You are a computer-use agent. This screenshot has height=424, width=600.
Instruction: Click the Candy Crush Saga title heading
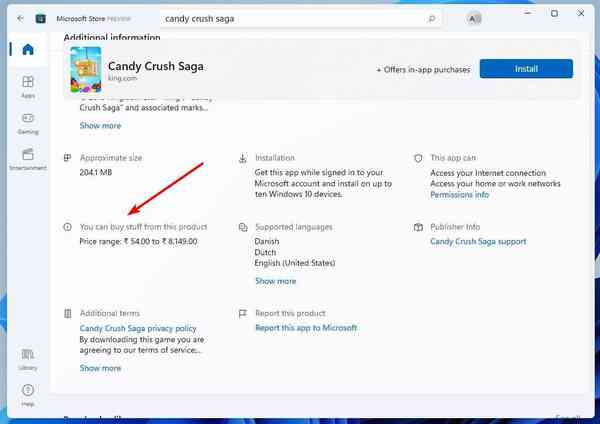[156, 66]
